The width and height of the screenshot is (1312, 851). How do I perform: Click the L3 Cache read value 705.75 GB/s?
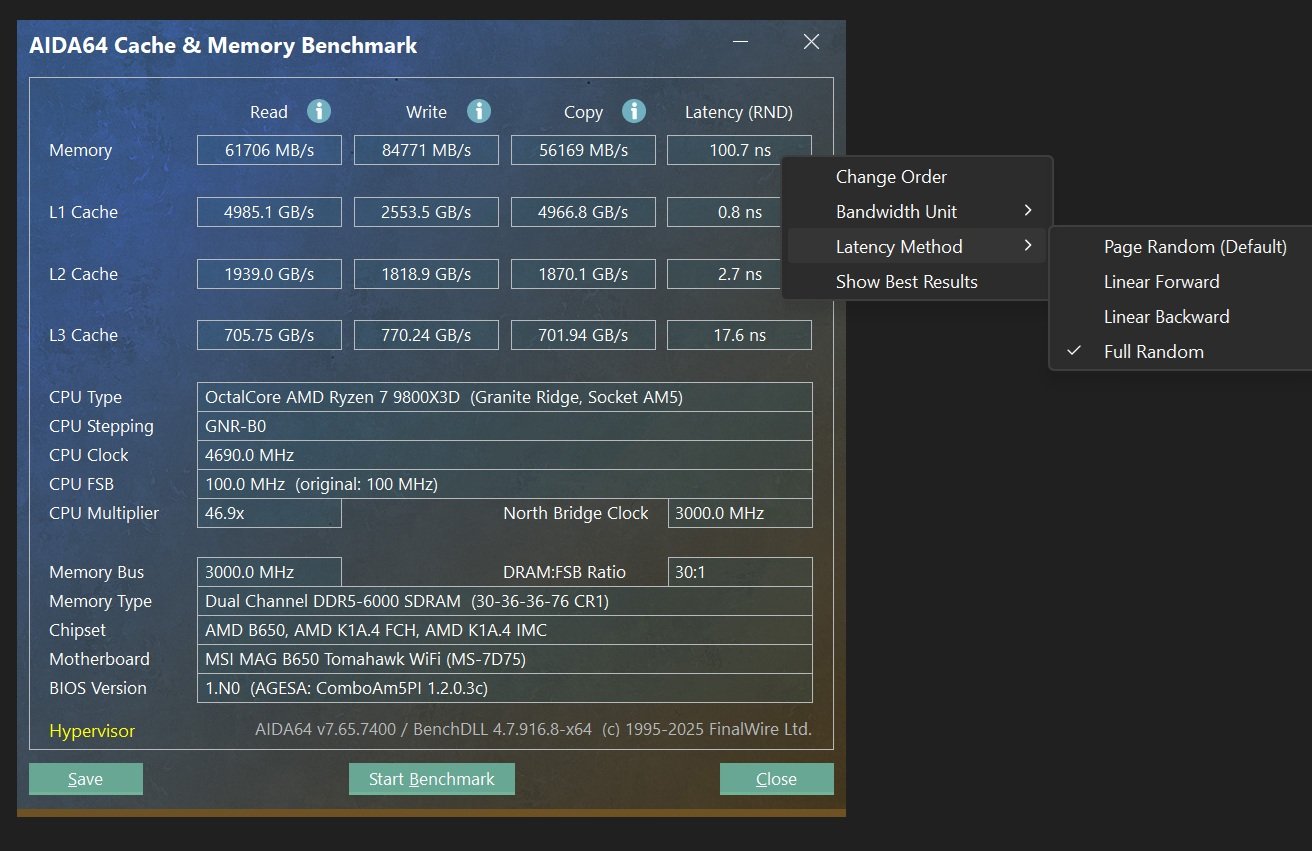coord(269,335)
